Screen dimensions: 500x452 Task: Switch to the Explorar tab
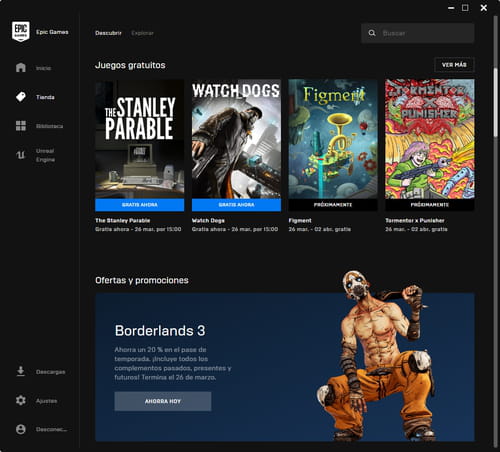pos(142,33)
